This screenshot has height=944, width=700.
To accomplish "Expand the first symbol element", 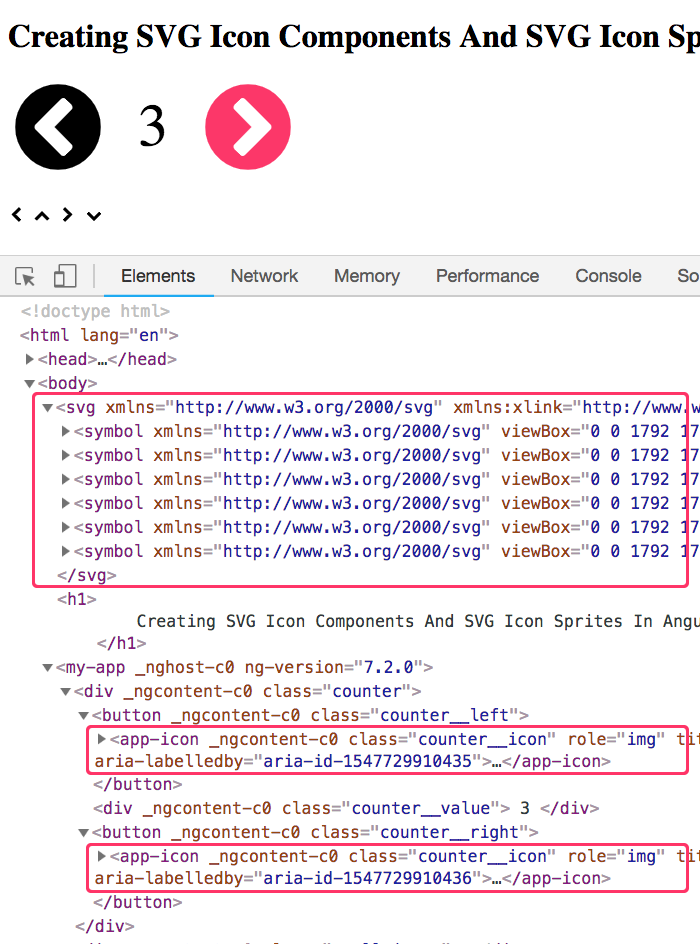I will [66, 431].
